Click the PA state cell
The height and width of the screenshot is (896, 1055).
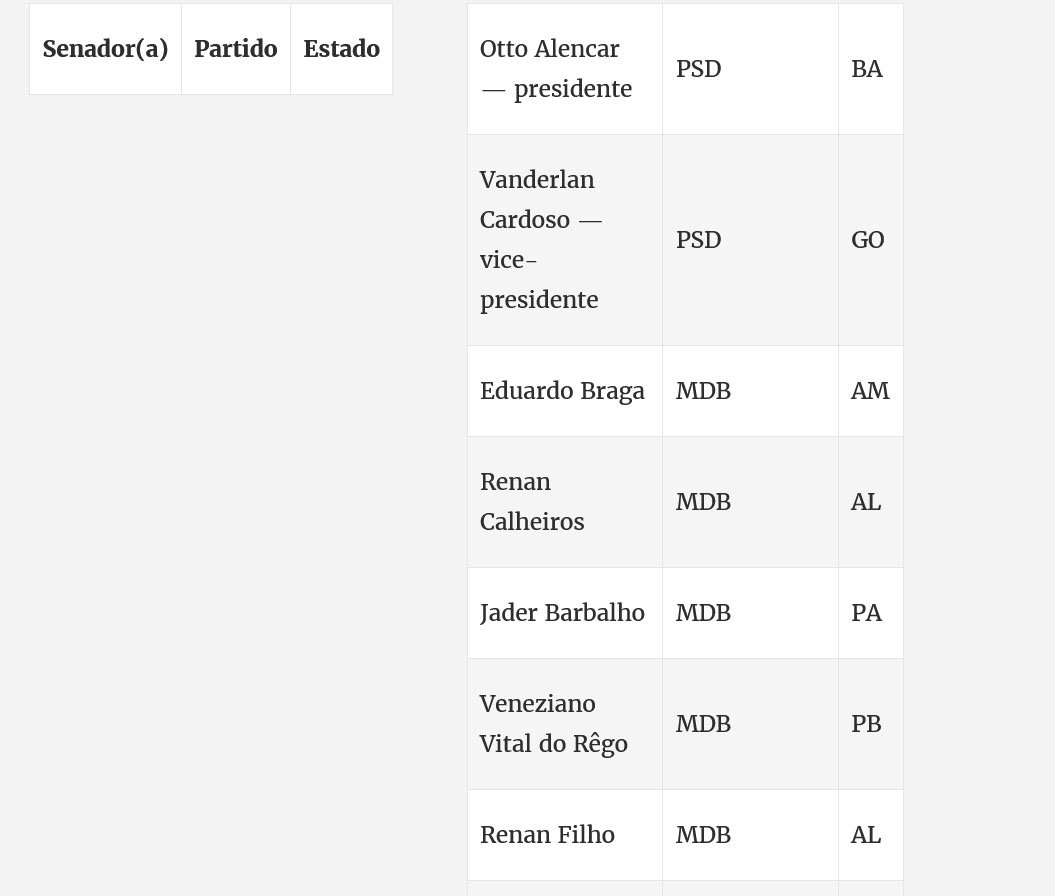point(871,613)
